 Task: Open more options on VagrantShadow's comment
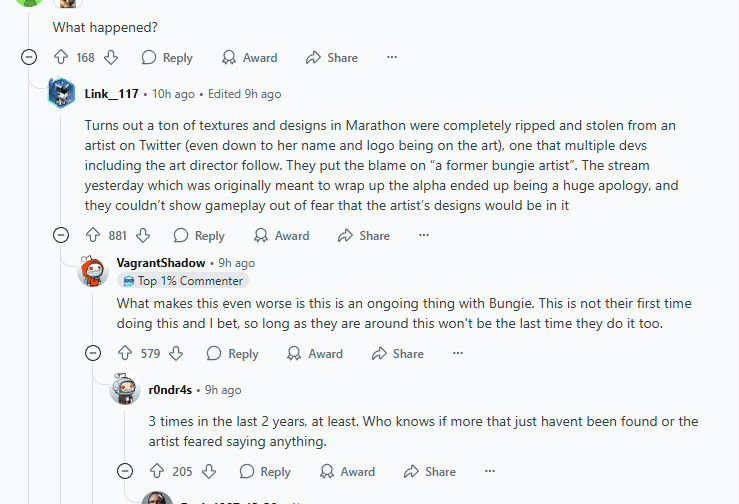pyautogui.click(x=458, y=354)
